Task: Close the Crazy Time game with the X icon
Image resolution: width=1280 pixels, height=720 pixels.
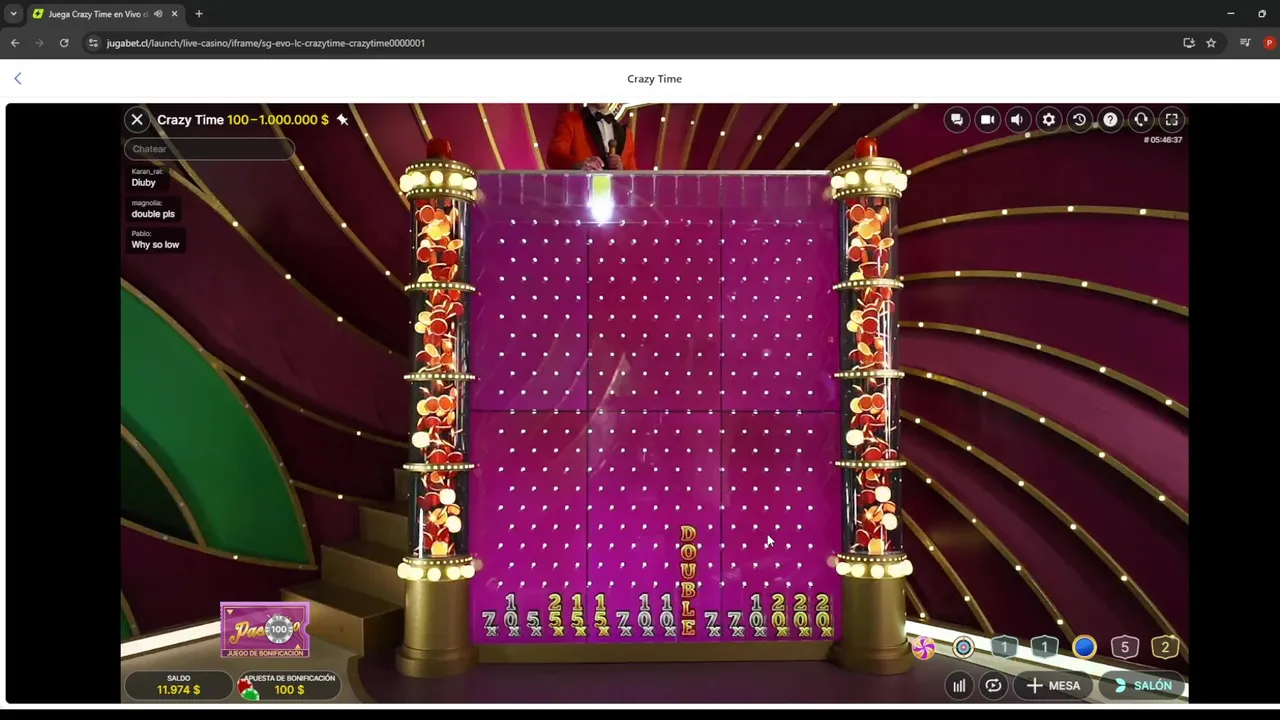Action: (x=137, y=119)
